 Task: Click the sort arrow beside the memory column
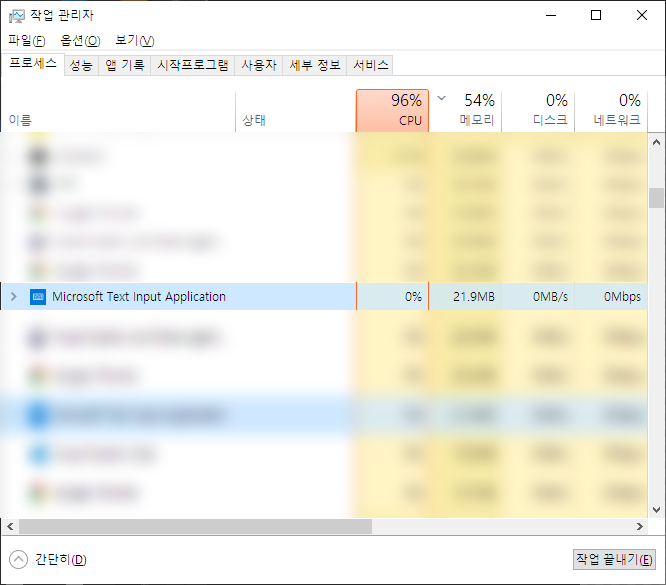tap(442, 98)
